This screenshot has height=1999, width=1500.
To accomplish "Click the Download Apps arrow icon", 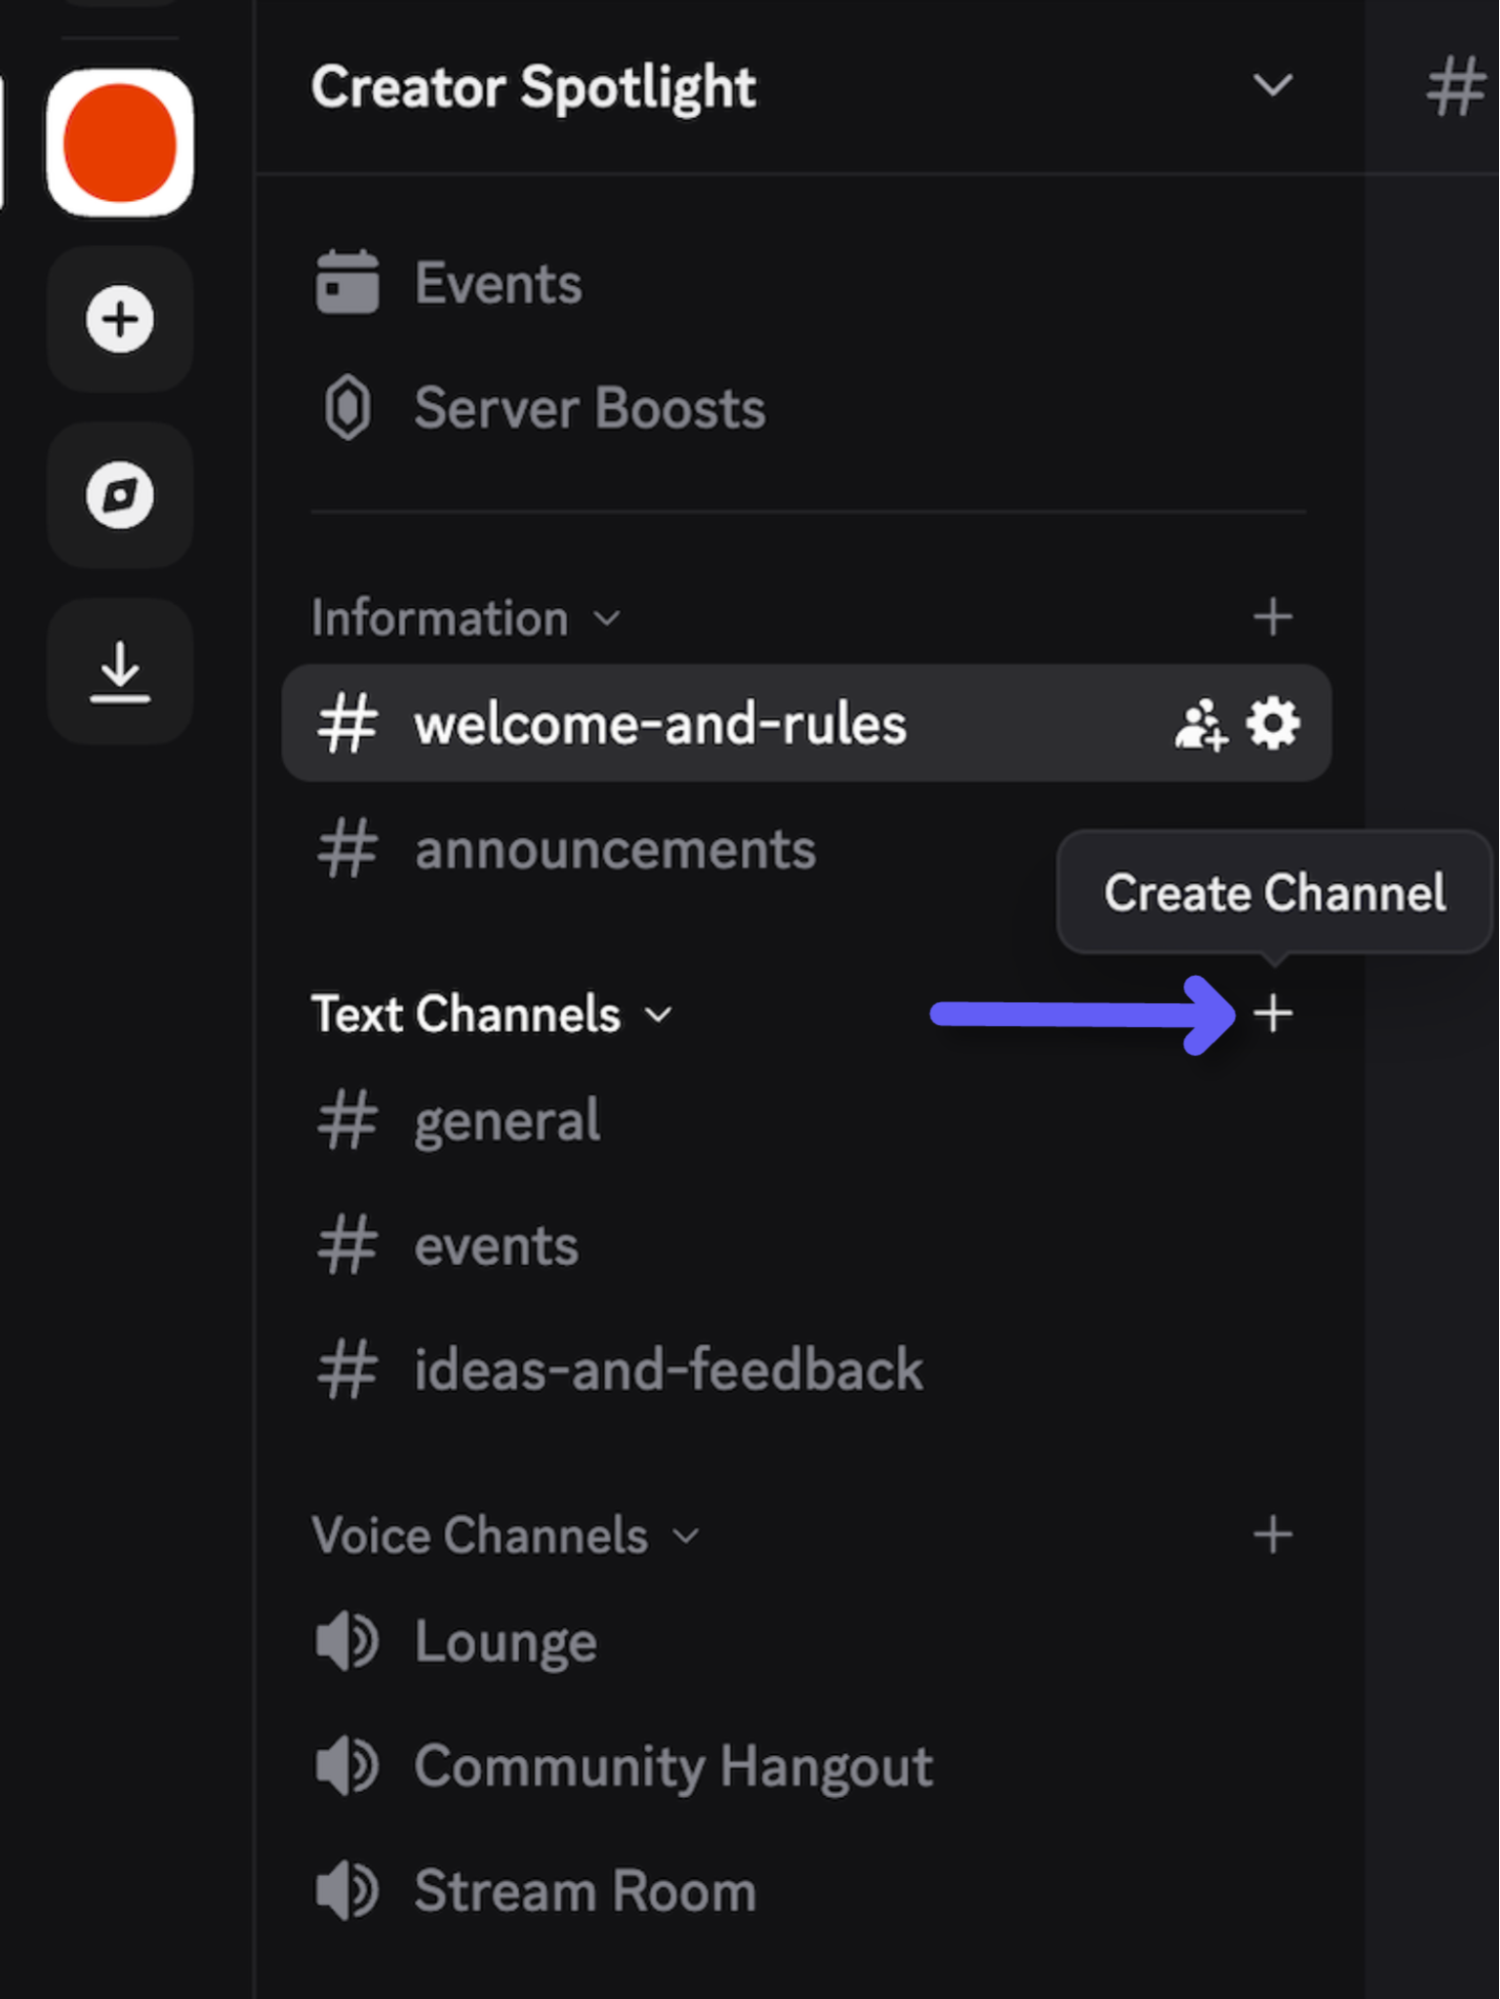I will (x=120, y=671).
